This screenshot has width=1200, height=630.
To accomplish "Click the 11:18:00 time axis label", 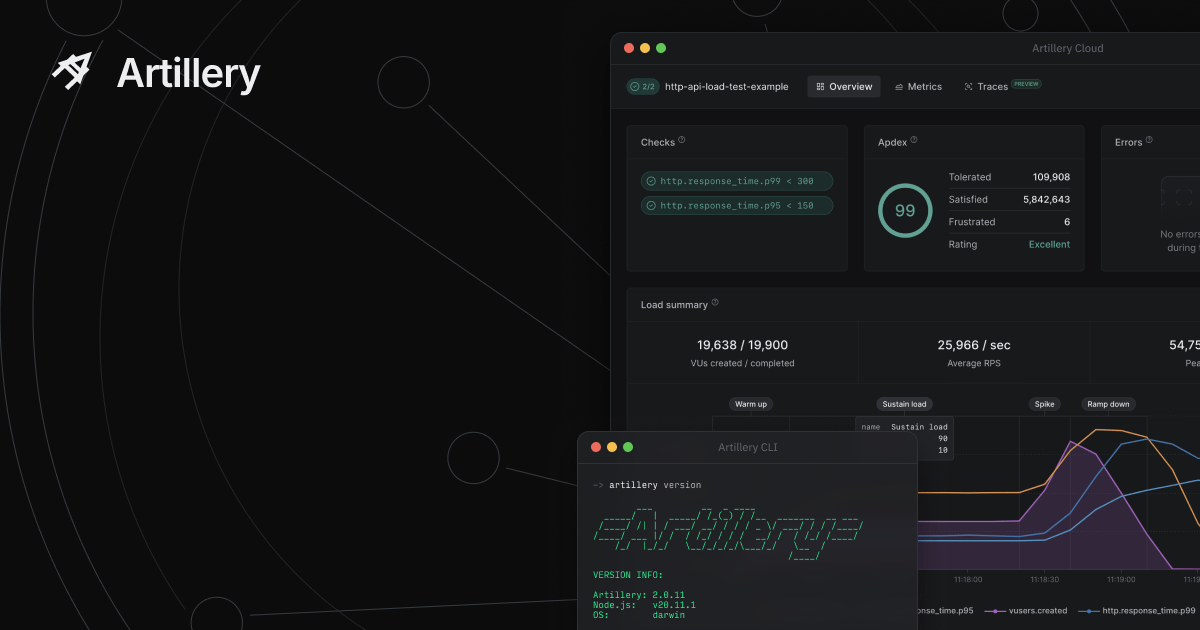I will [x=967, y=579].
